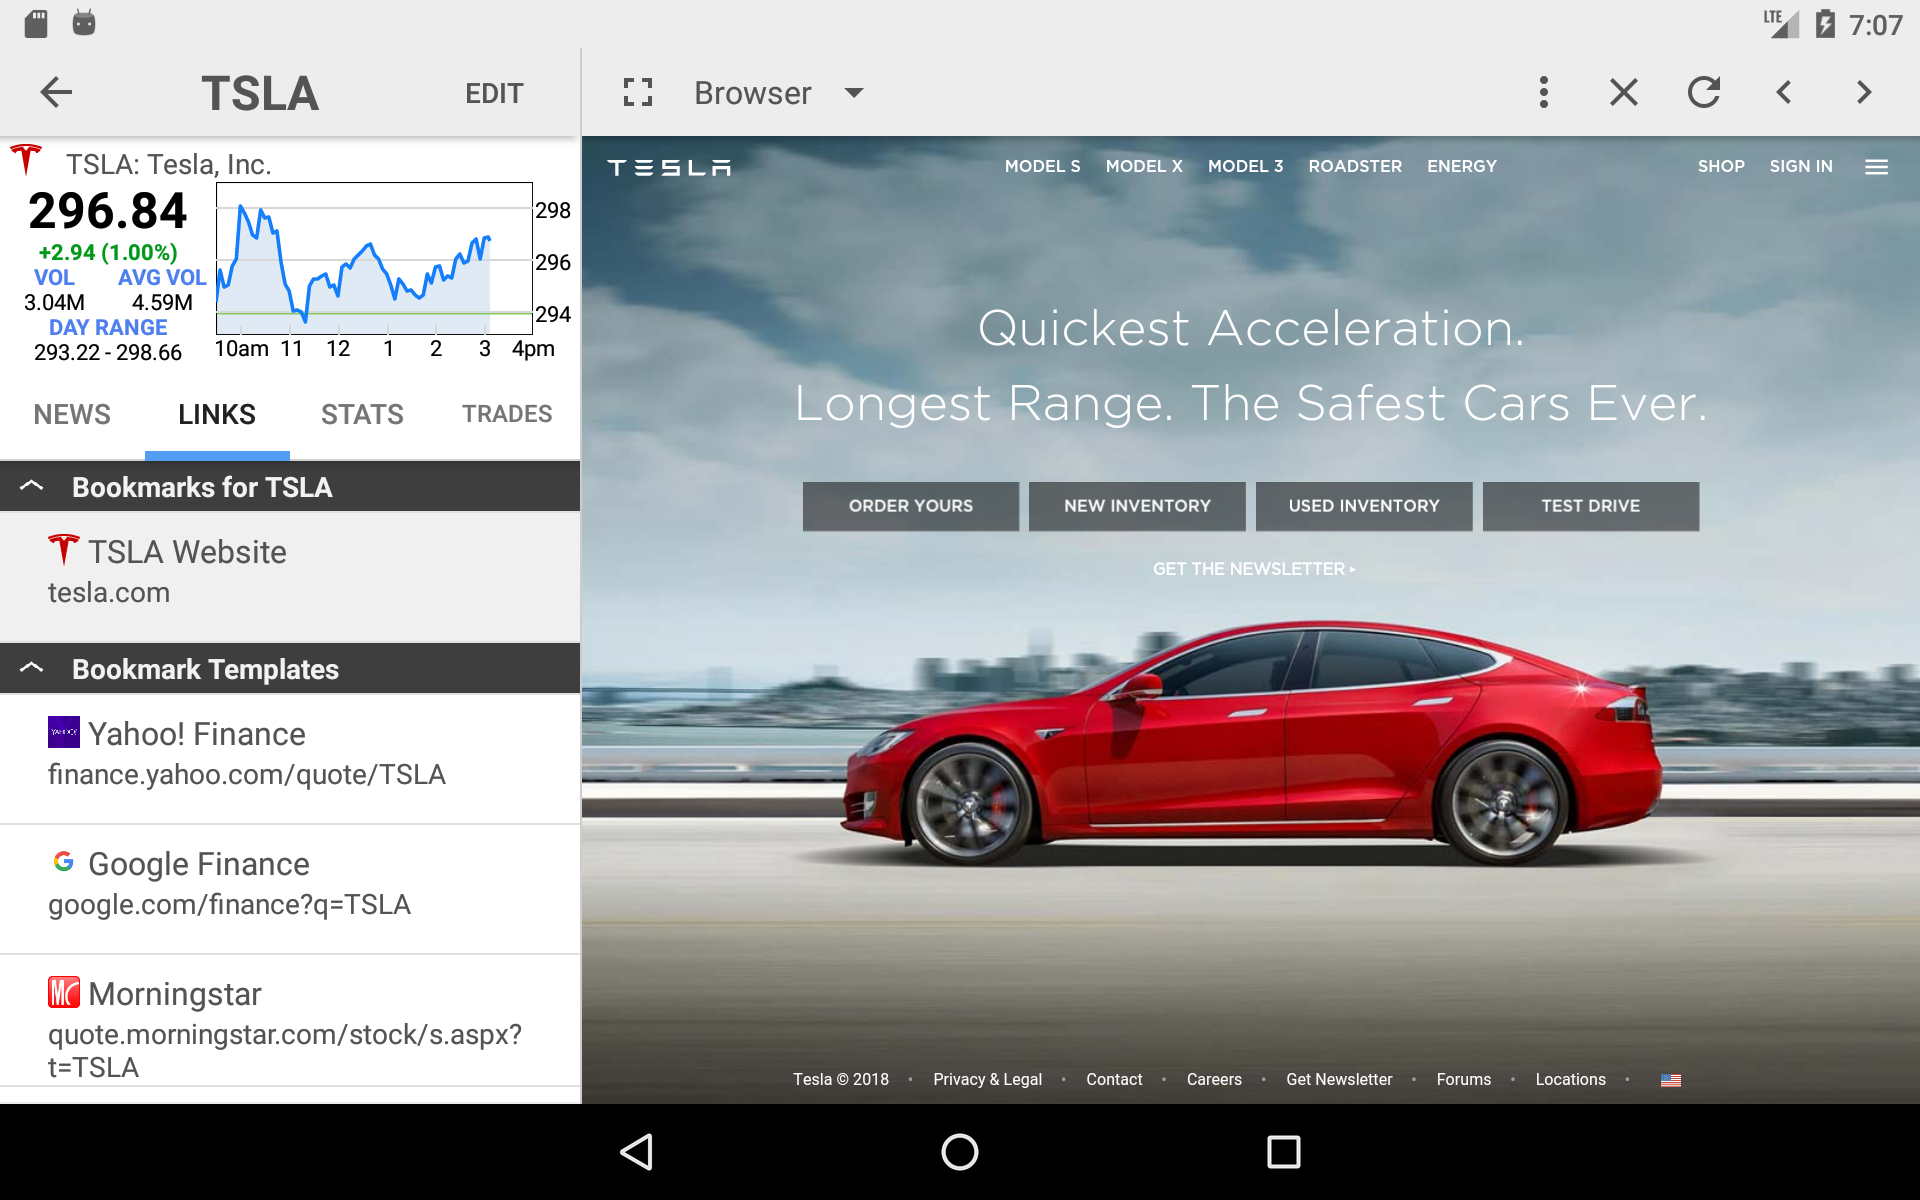
Task: Open Locations footer link
Action: pyautogui.click(x=1570, y=1079)
